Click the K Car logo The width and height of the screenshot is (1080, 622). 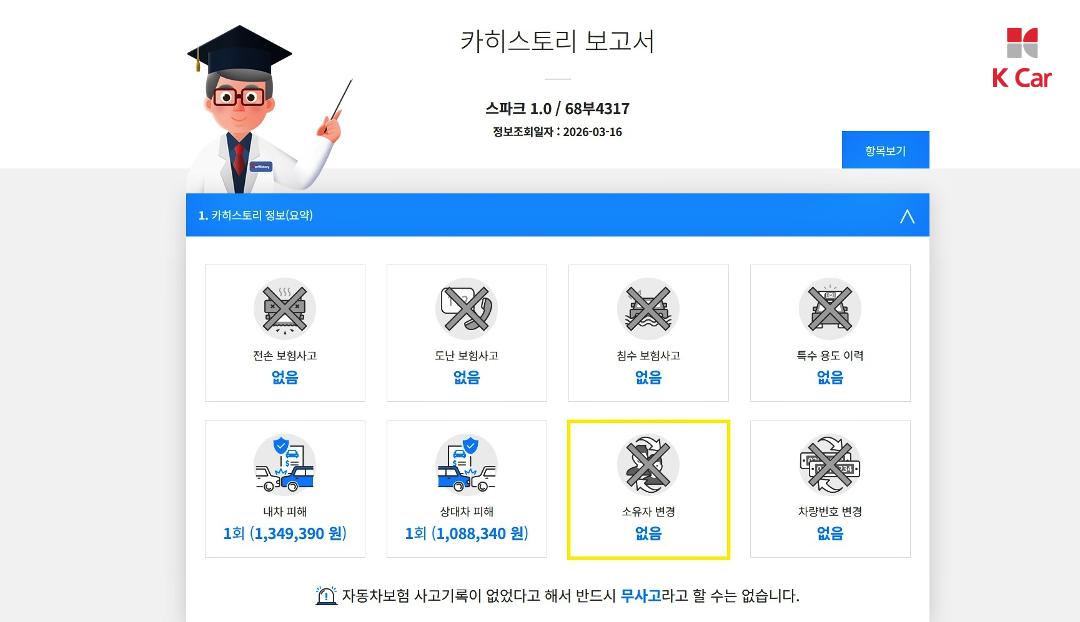(1021, 59)
